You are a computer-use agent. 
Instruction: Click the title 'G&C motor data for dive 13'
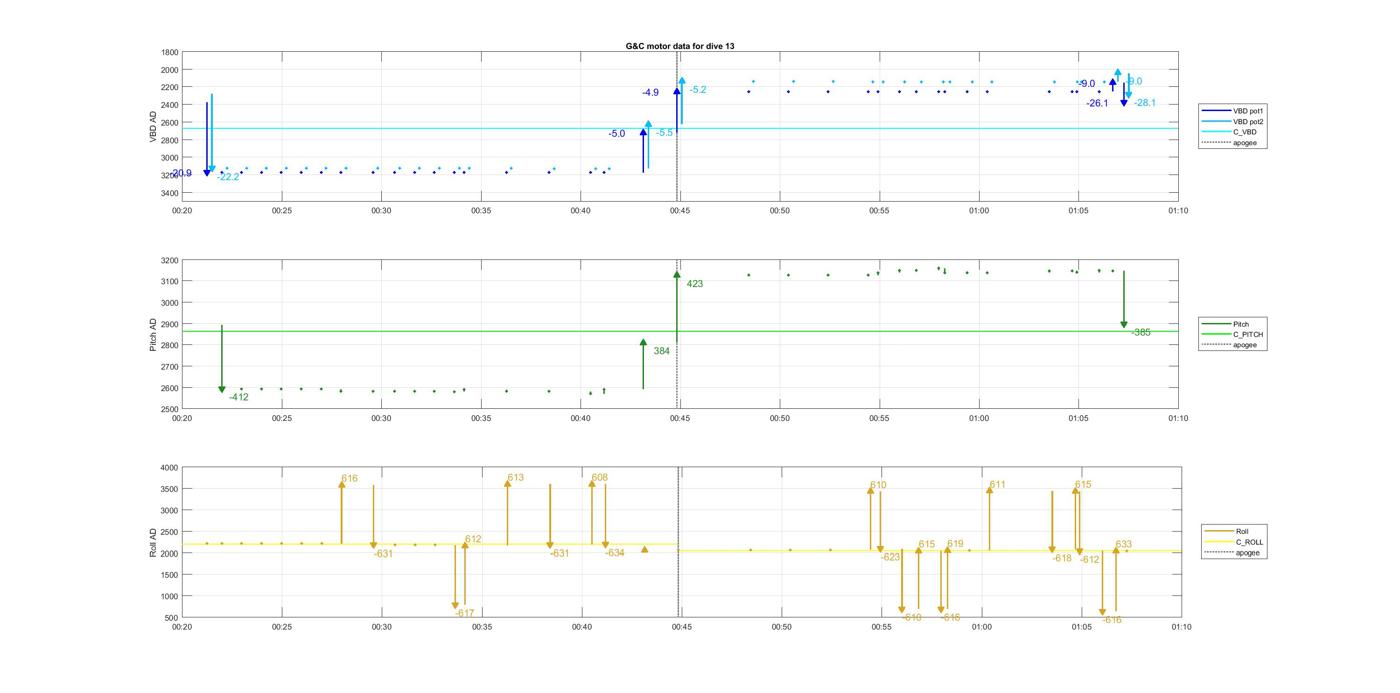pos(680,46)
